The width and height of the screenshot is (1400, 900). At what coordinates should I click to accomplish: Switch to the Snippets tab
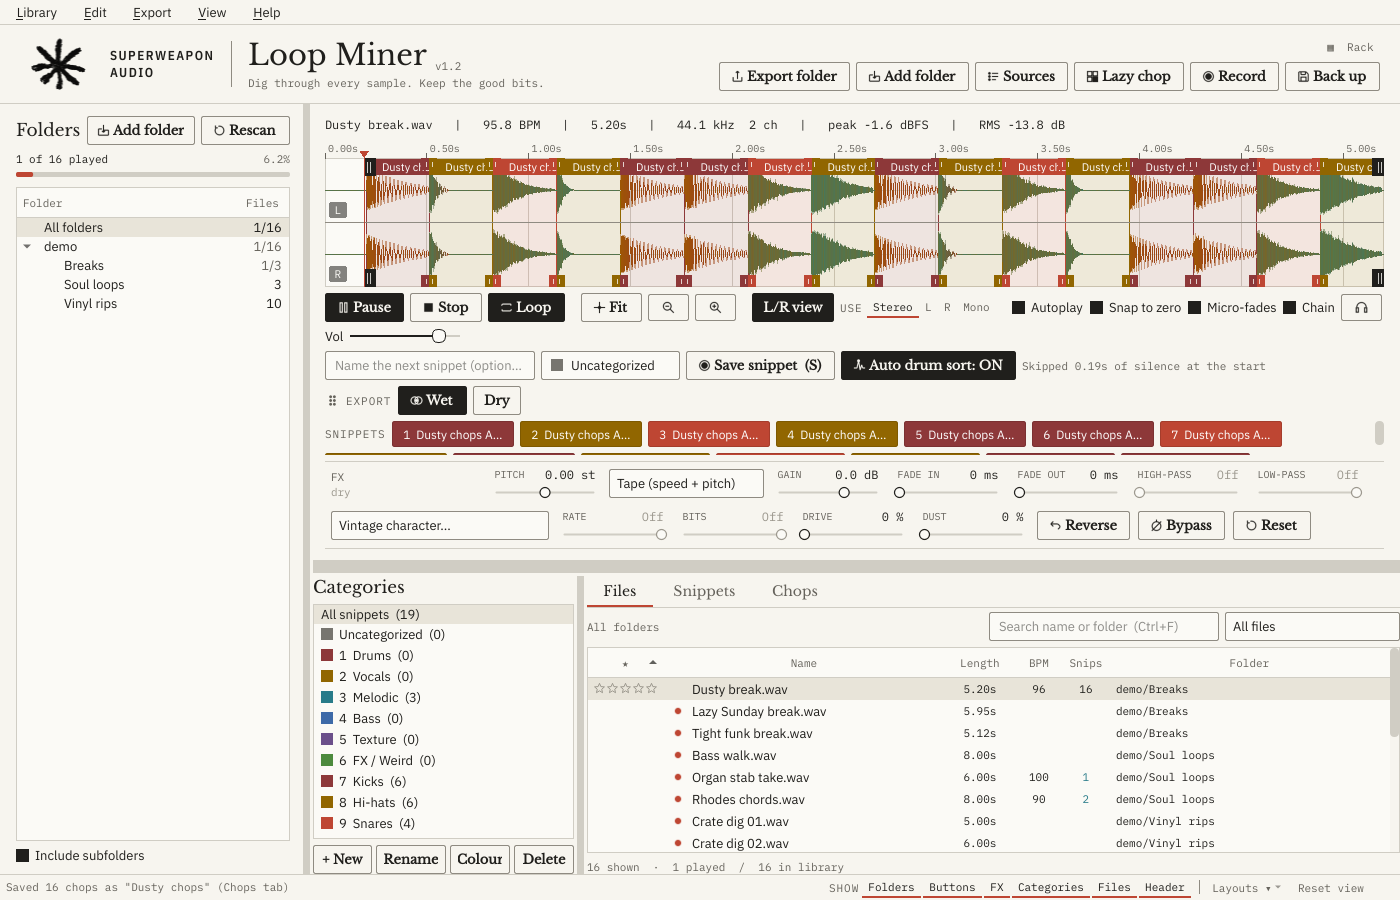tap(704, 591)
